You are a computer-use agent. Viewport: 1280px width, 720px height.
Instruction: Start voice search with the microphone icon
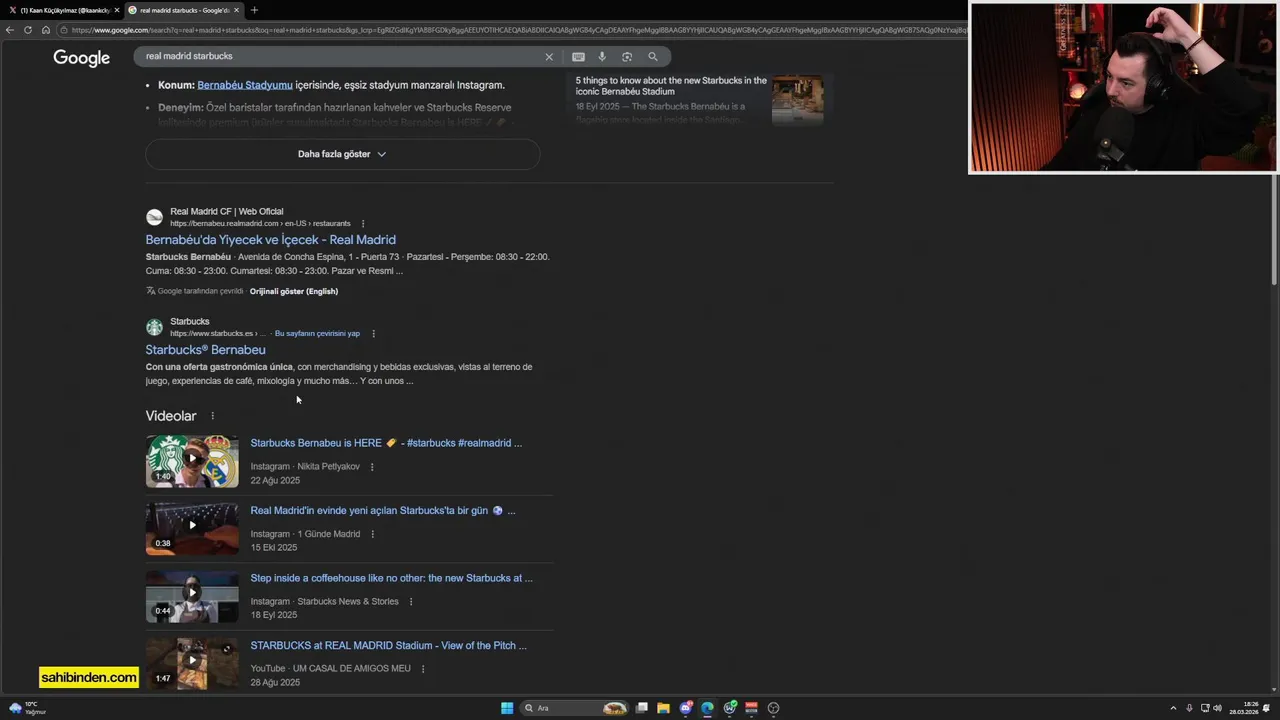pyautogui.click(x=602, y=57)
